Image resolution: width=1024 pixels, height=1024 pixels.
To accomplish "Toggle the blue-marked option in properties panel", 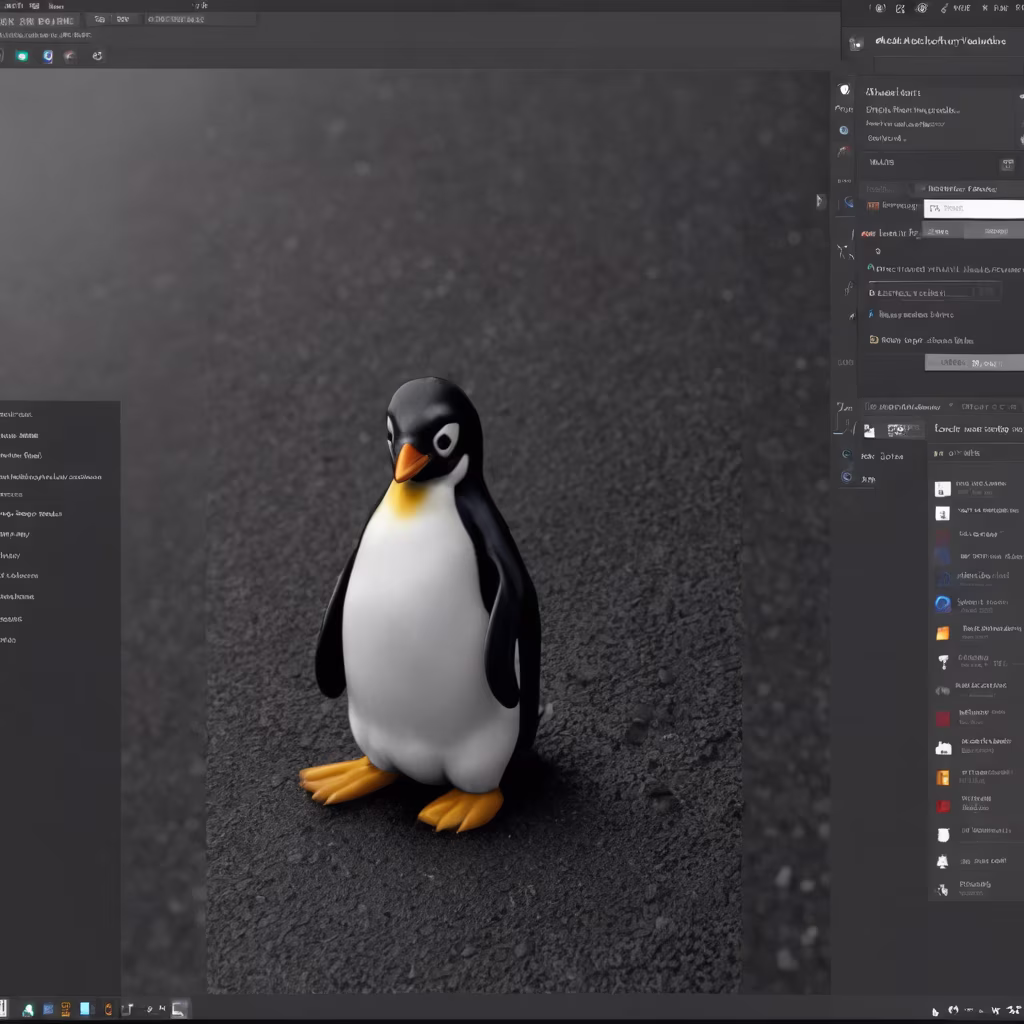I will (x=872, y=314).
